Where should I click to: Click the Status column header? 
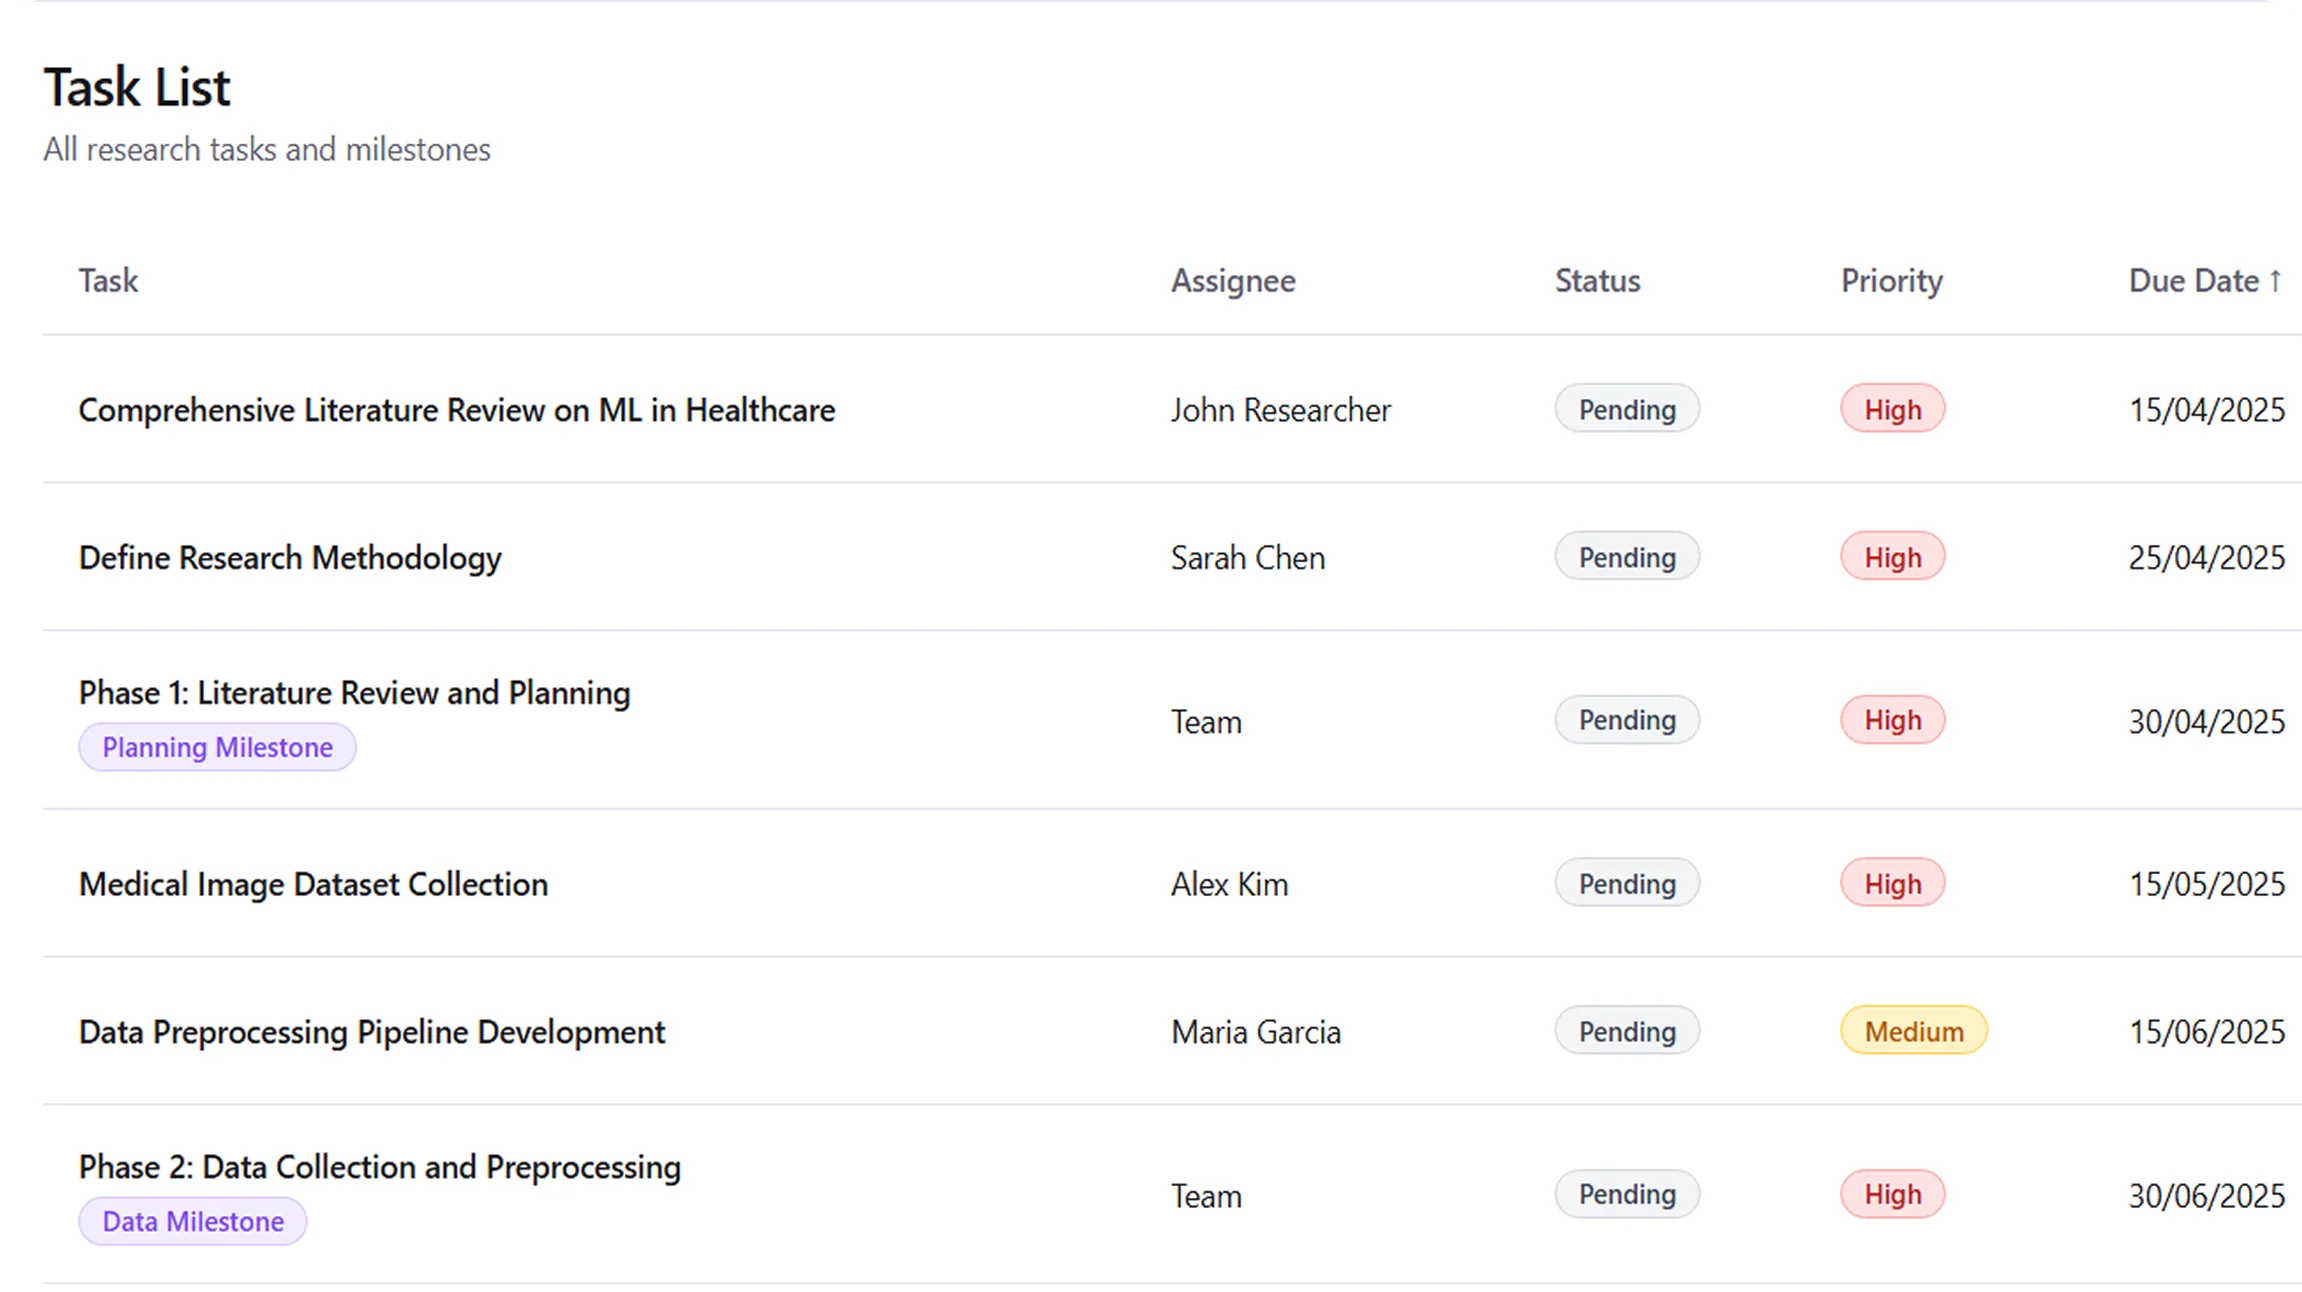(1597, 281)
